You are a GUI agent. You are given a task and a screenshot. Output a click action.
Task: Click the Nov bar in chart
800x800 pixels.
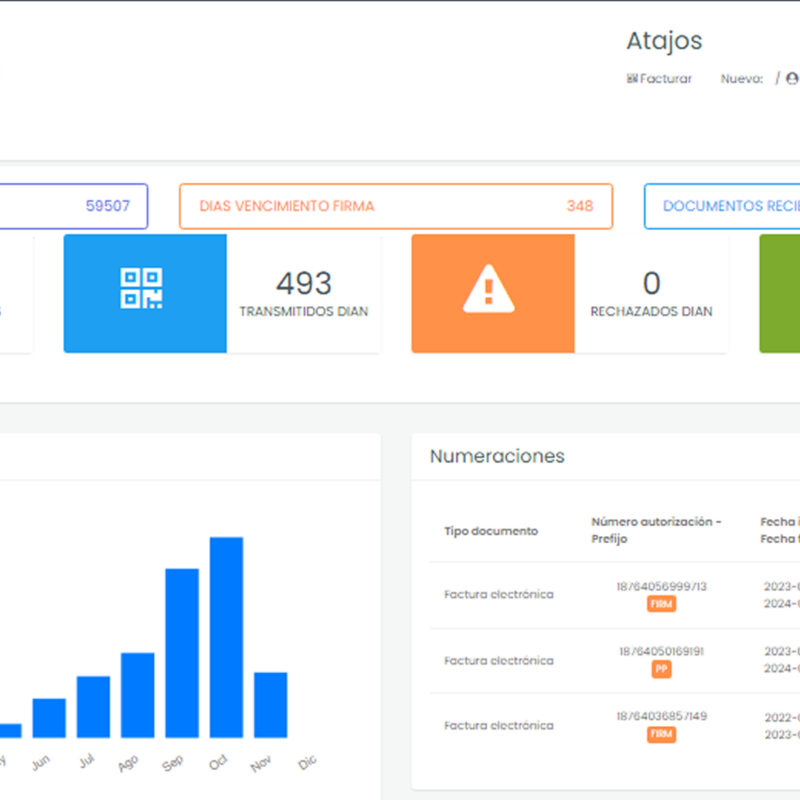click(x=270, y=705)
